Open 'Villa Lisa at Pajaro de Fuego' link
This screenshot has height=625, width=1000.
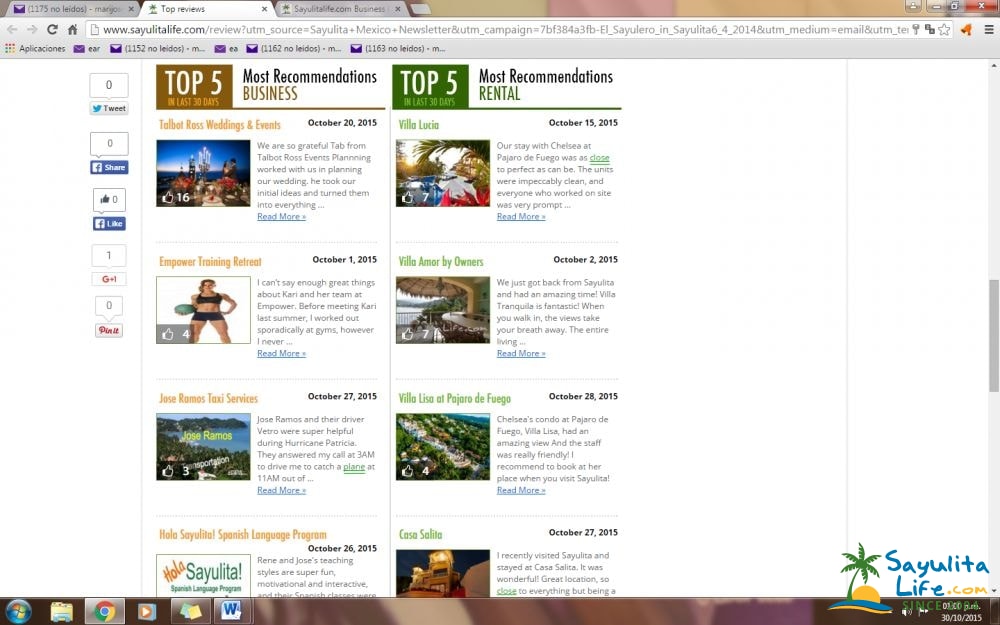tap(454, 398)
